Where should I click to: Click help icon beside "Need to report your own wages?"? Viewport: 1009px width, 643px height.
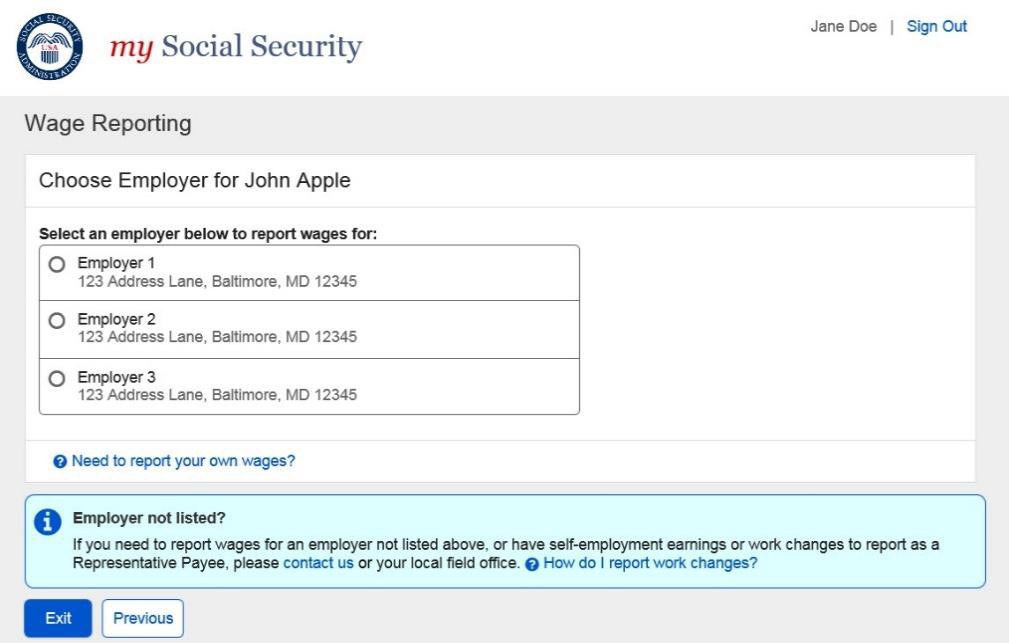[x=60, y=462]
